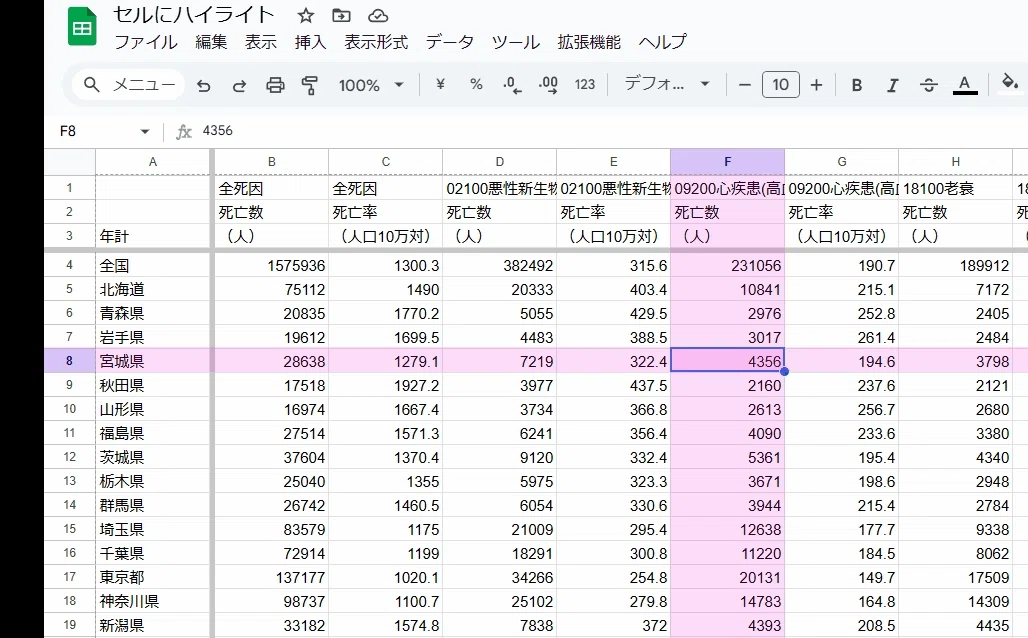
Task: Click the move to folder icon
Action: click(341, 16)
